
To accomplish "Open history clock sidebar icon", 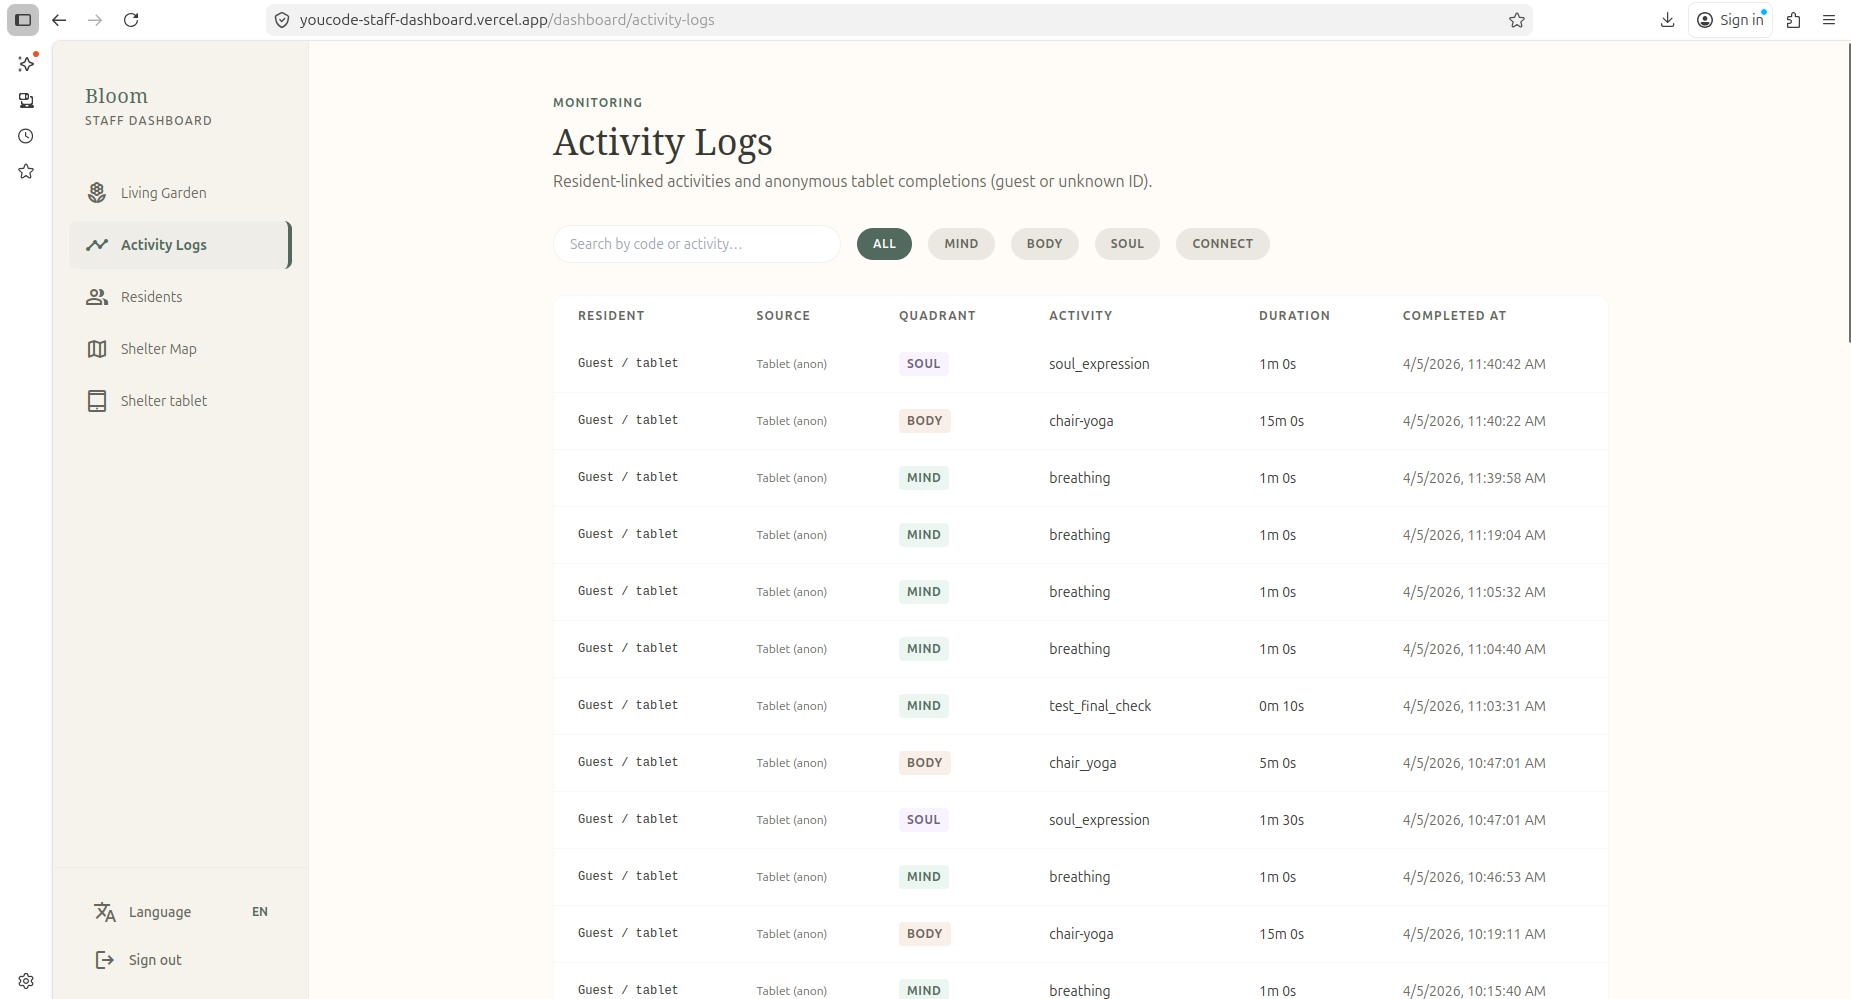I will (26, 136).
